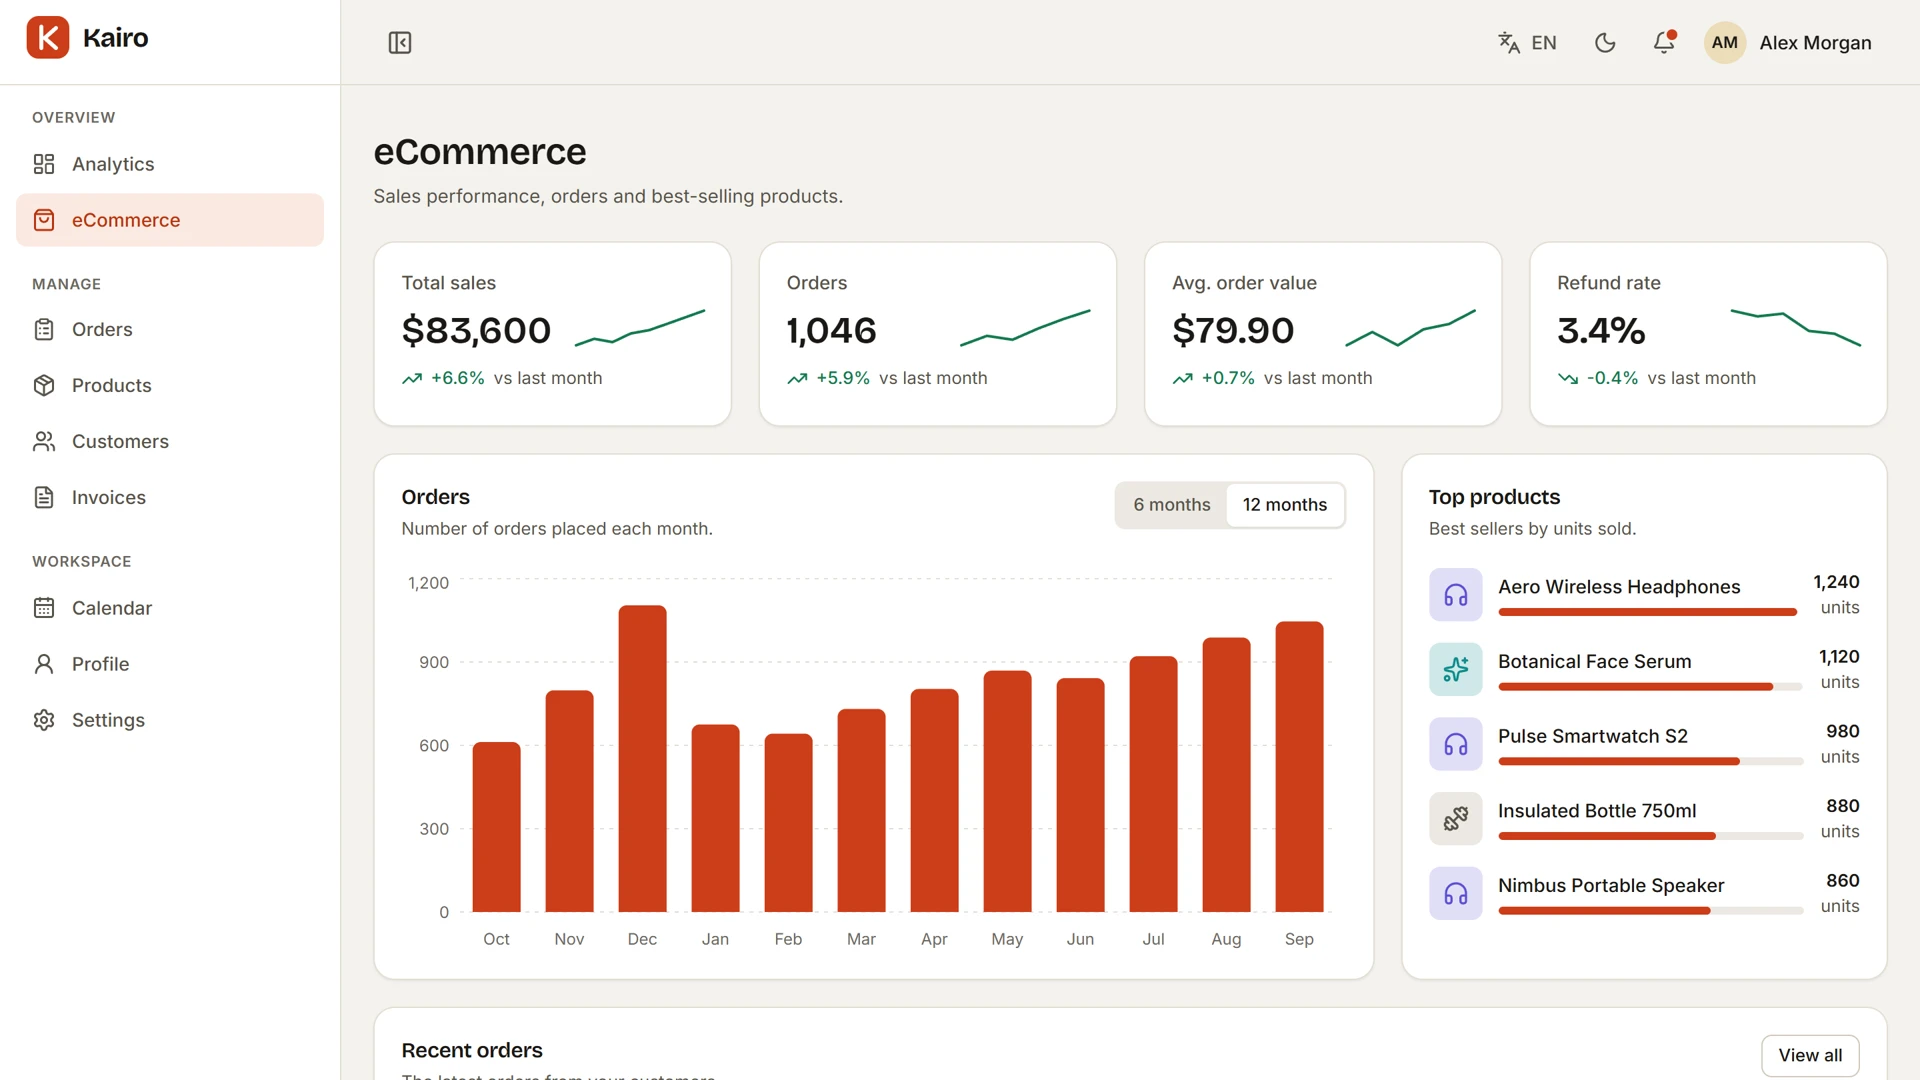Click the Pulse Smartwatch S2 product name
Image resolution: width=1920 pixels, height=1080 pixels.
(x=1593, y=736)
